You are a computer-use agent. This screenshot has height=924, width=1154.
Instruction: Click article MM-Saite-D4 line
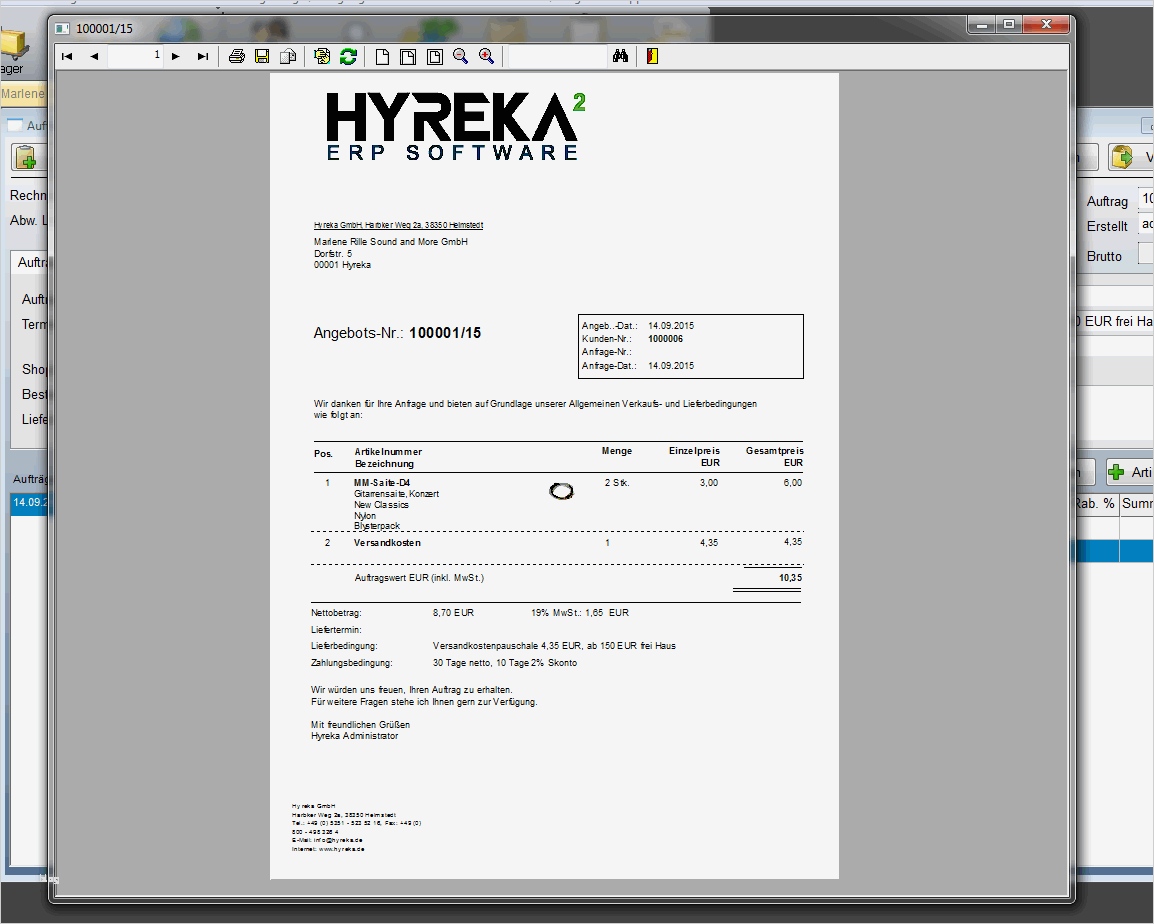[x=382, y=483]
